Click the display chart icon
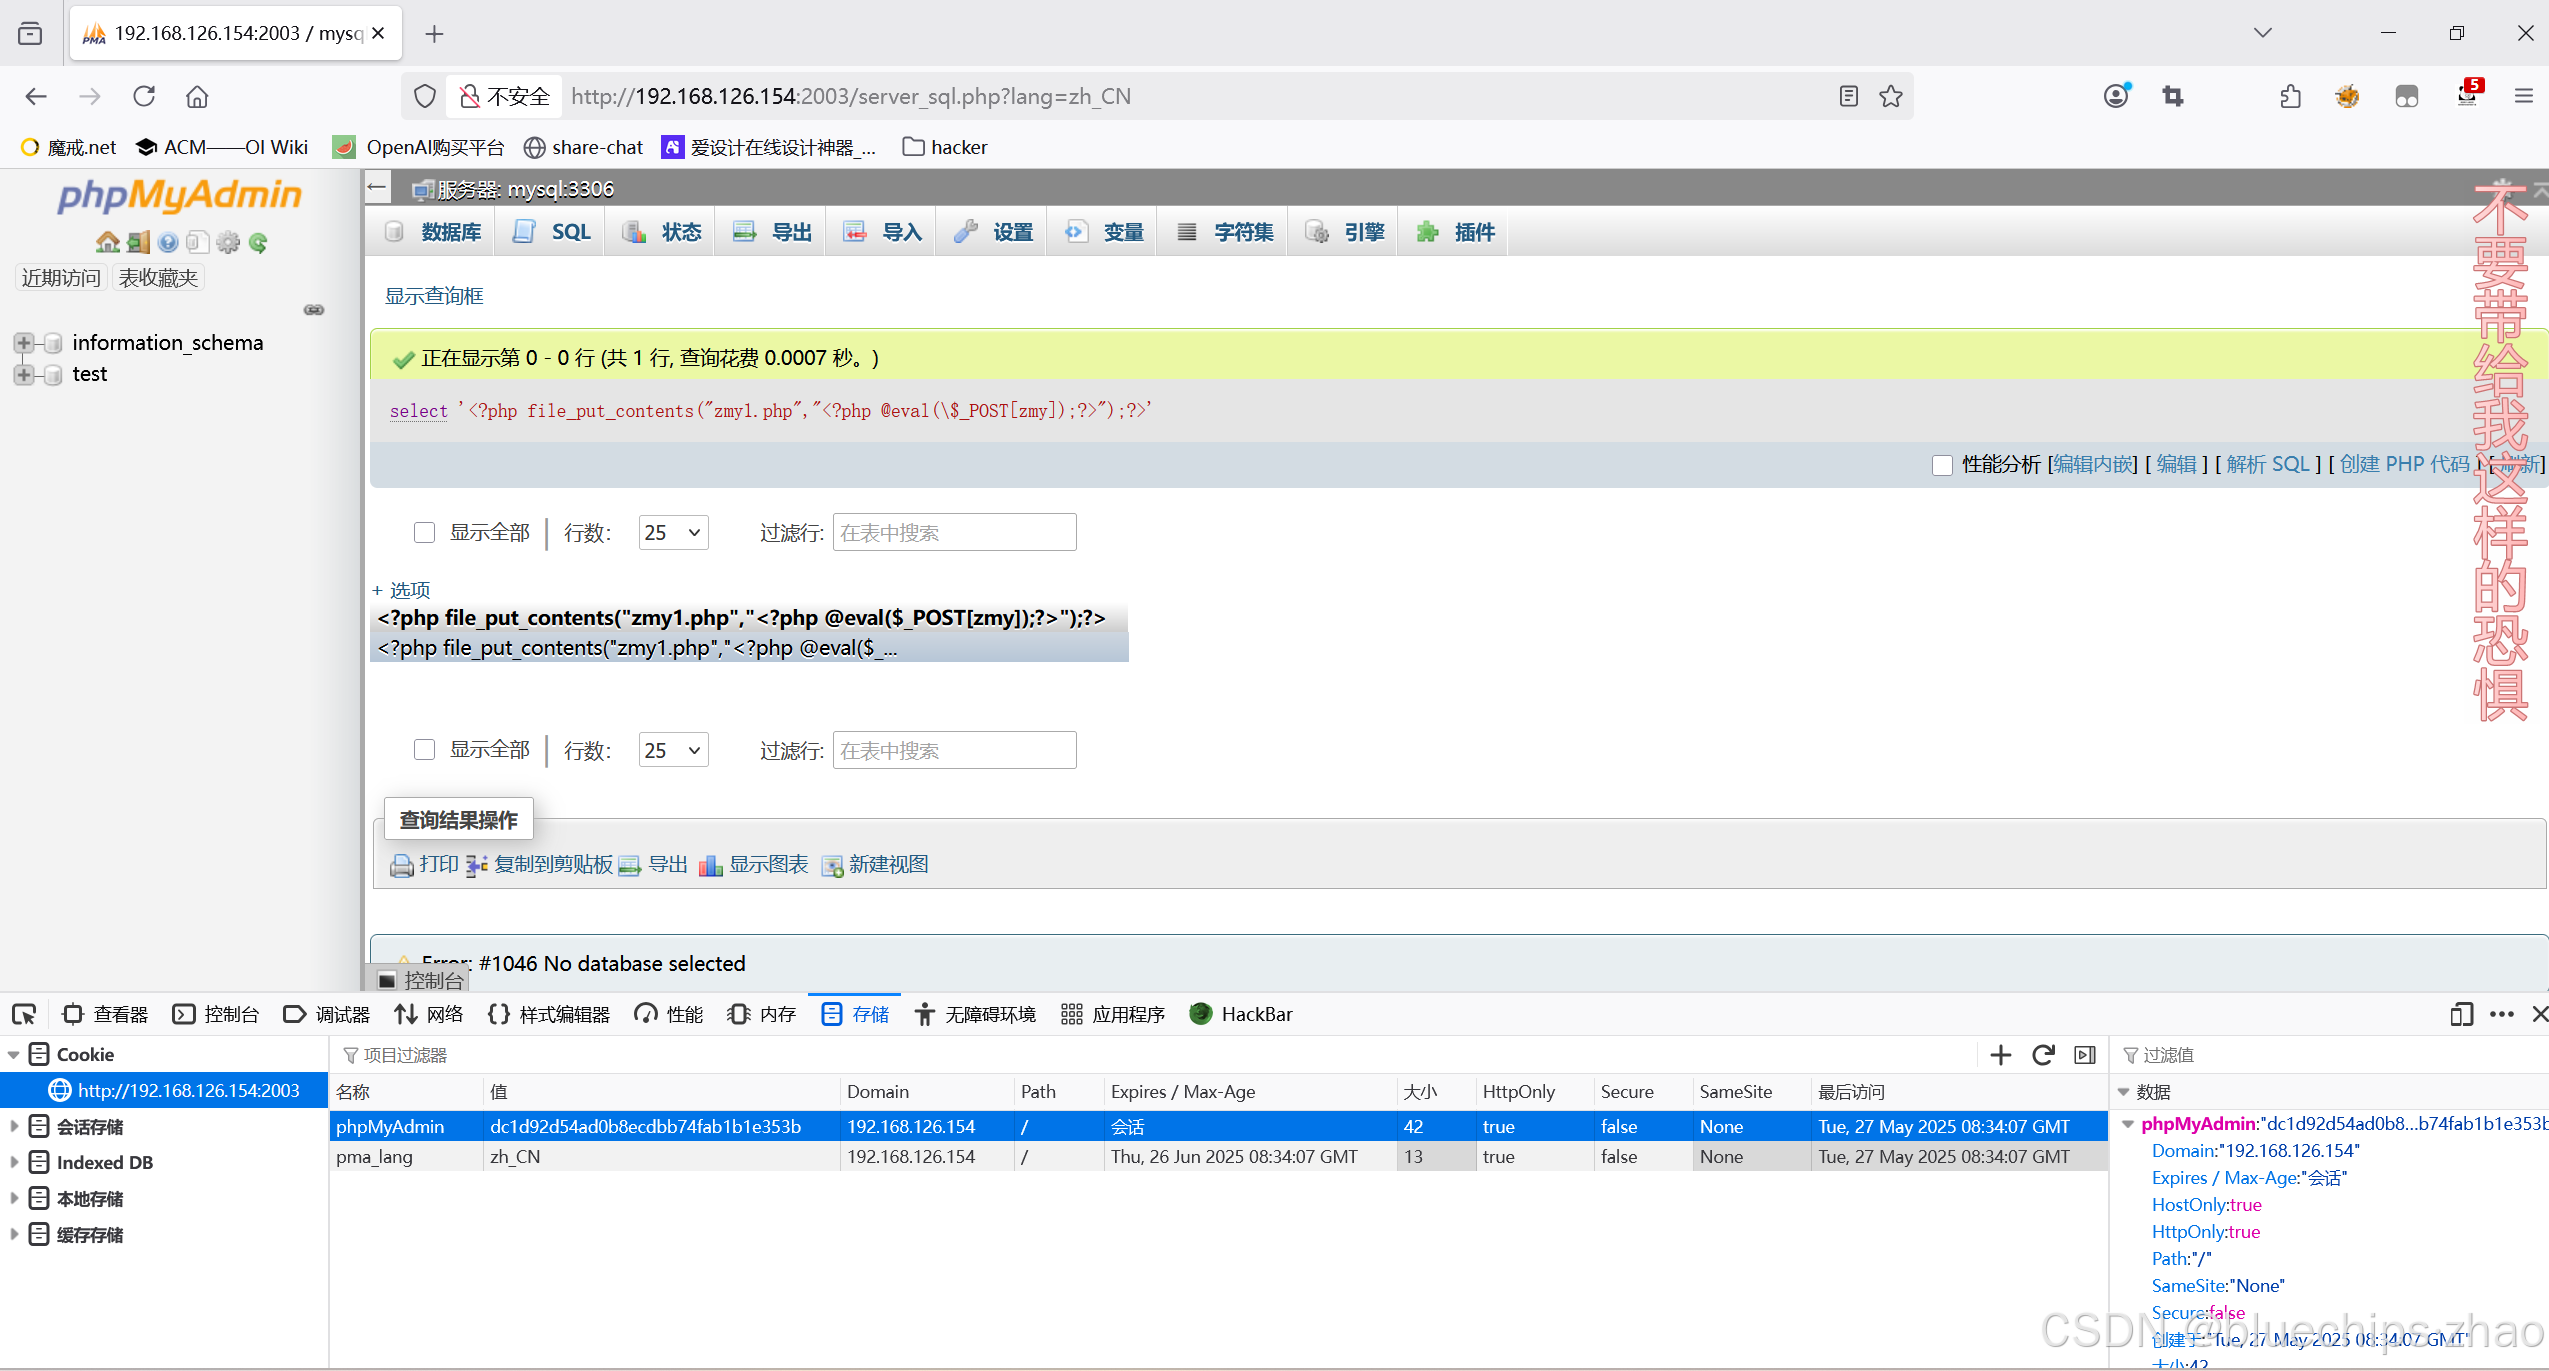 tap(711, 865)
